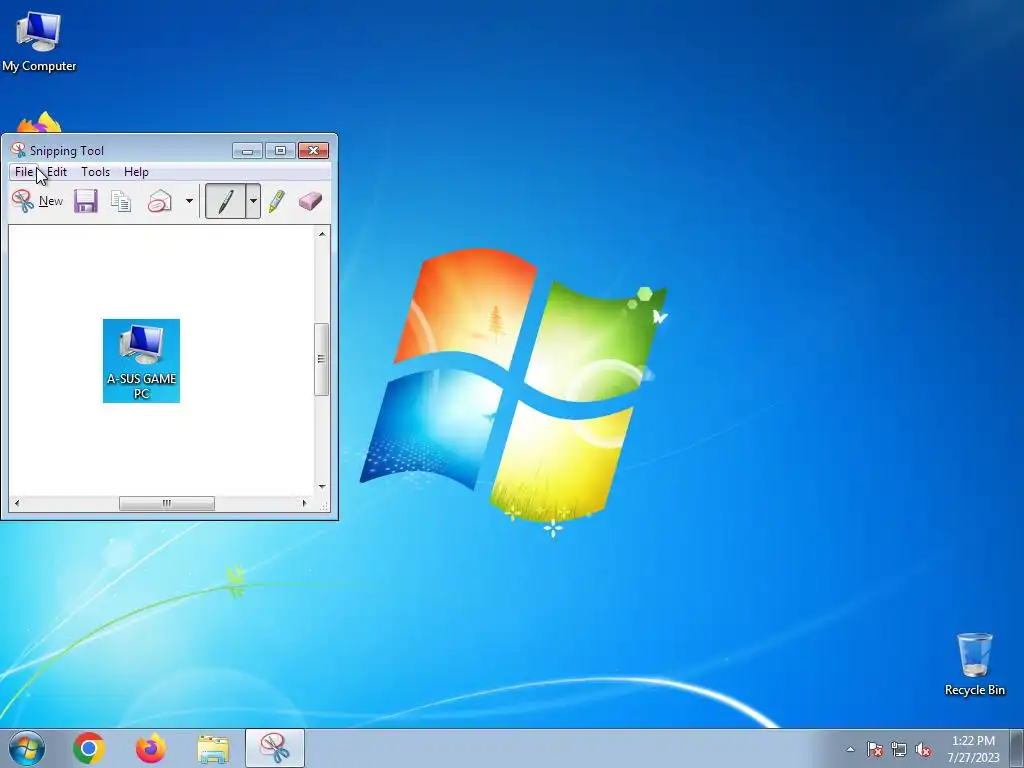Click the vertical scrollbar up arrow
This screenshot has width=1024, height=768.
321,234
